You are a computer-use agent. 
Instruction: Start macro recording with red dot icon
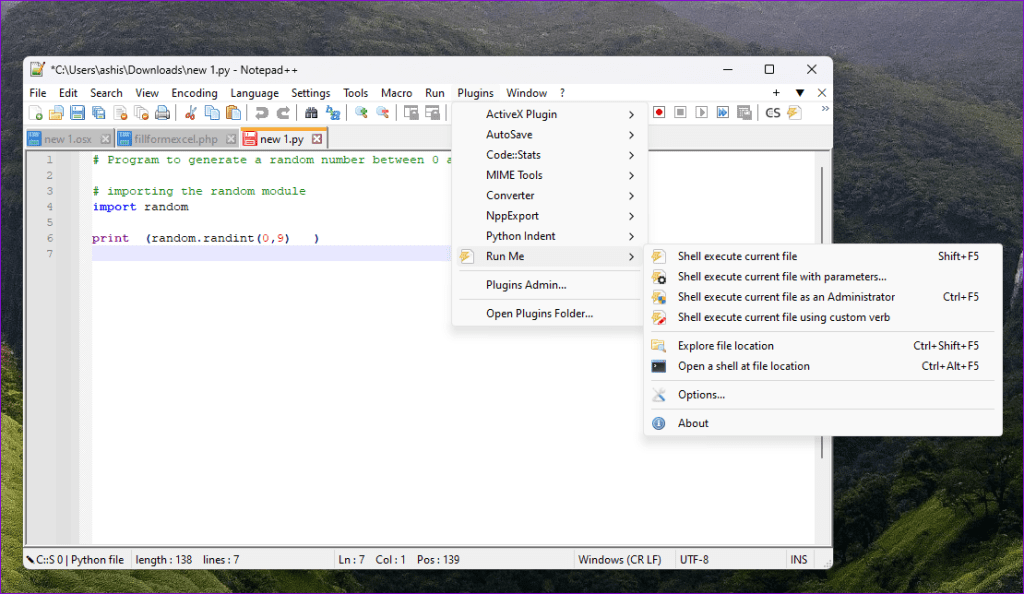659,112
